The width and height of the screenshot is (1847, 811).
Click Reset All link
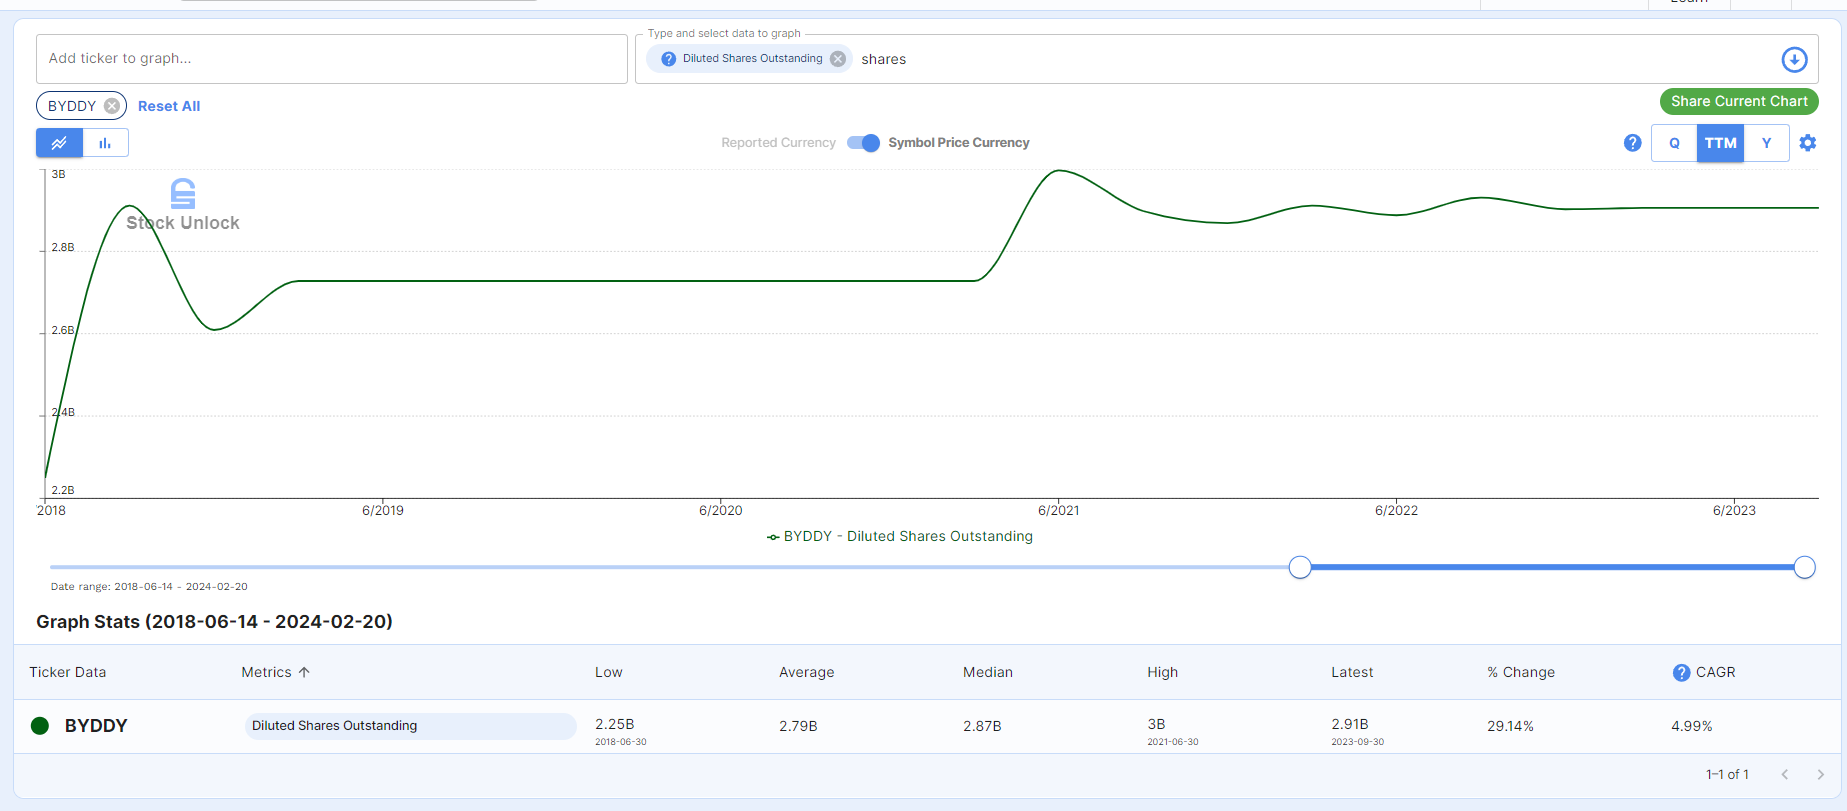pos(169,106)
